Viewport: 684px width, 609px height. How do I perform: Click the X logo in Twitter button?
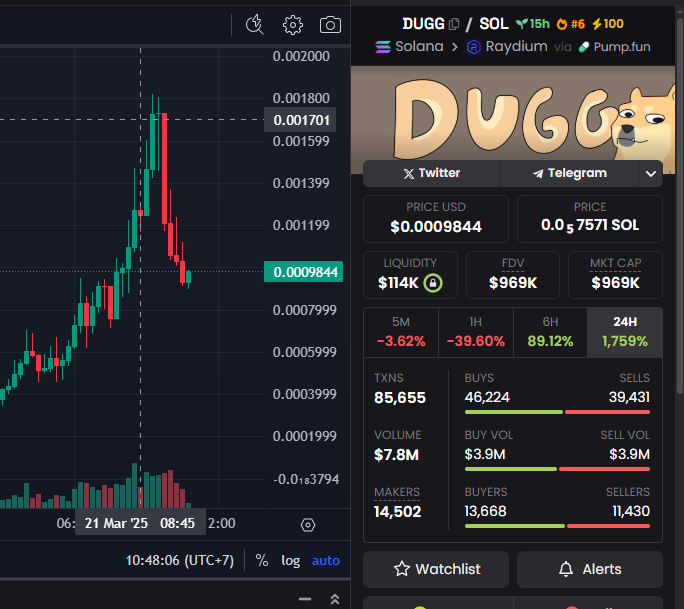point(408,174)
